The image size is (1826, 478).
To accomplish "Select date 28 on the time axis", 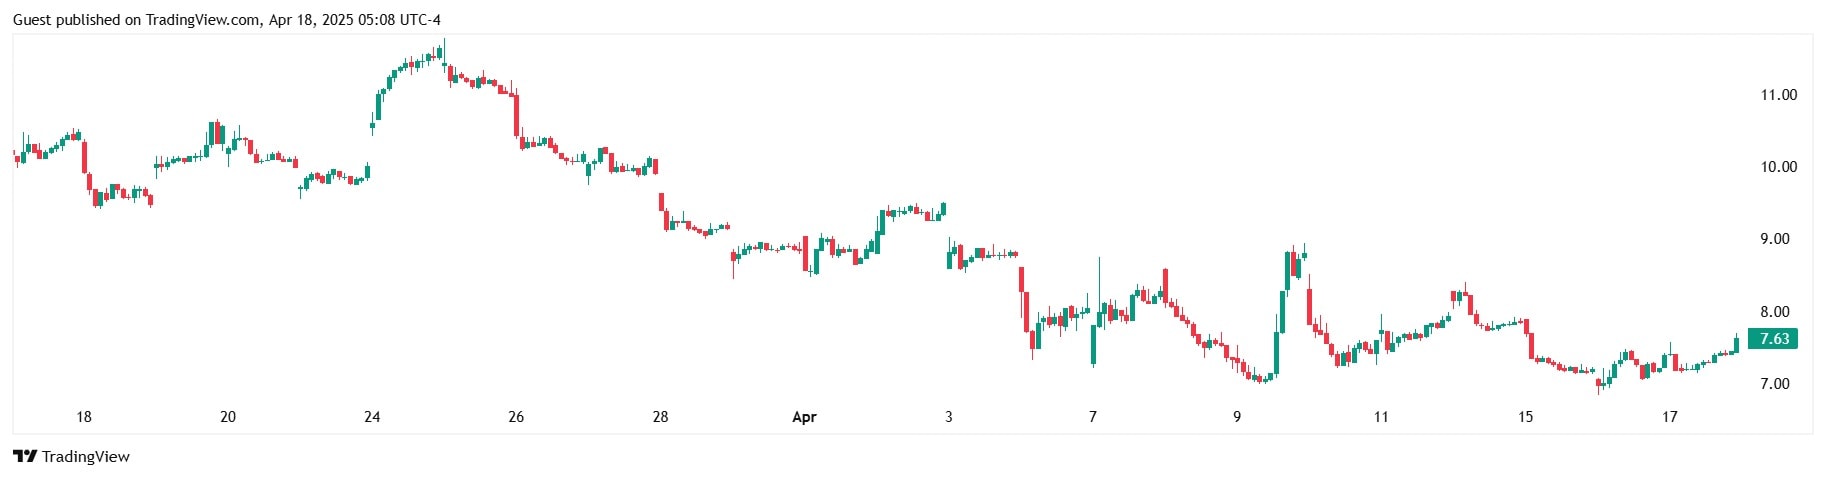I will pos(660,417).
